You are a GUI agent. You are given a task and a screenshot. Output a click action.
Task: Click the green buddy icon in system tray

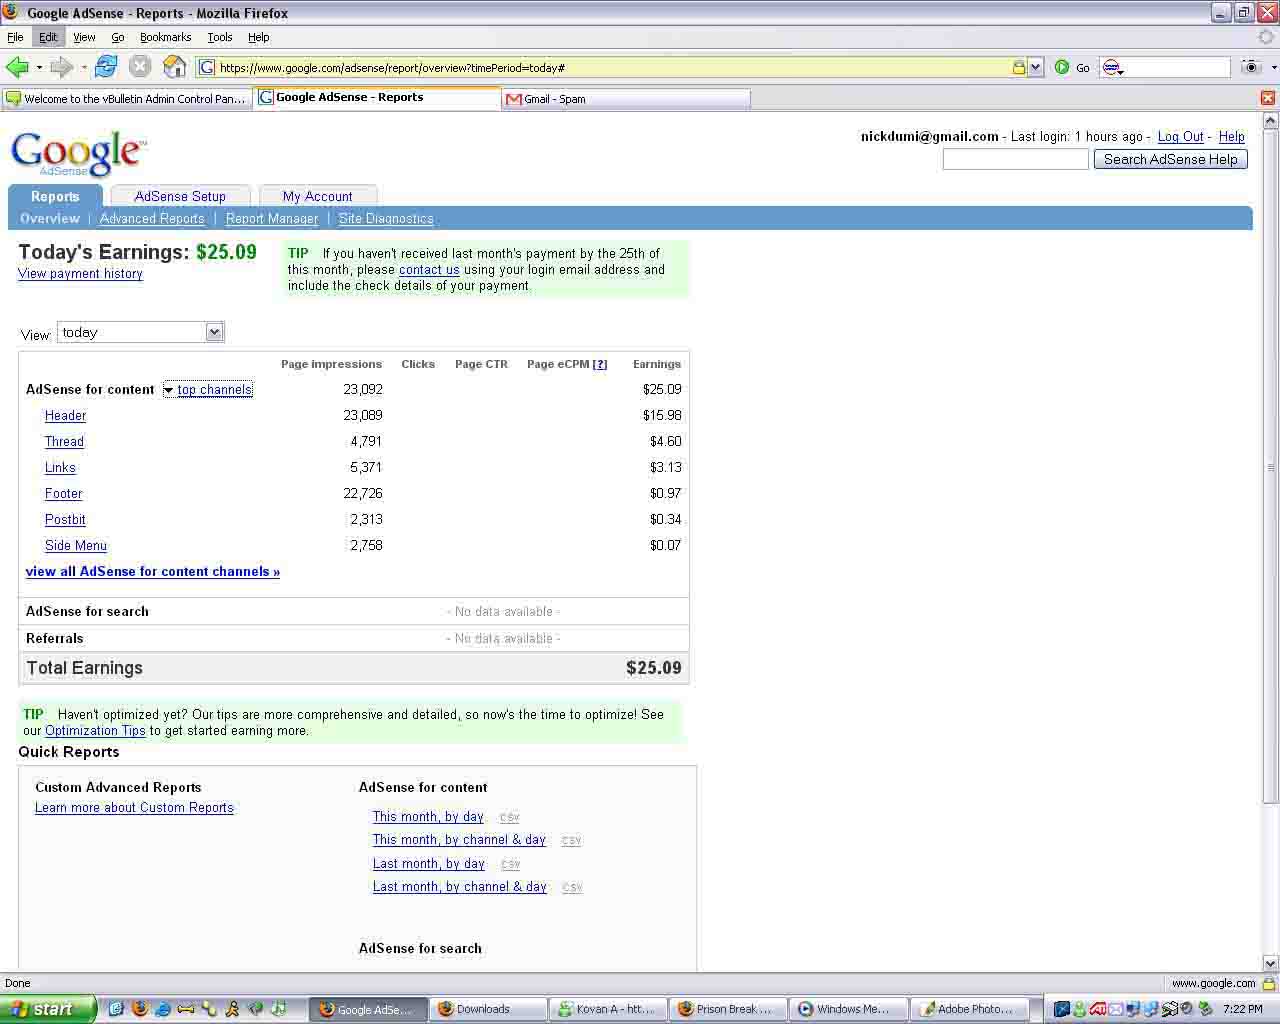click(1080, 1009)
